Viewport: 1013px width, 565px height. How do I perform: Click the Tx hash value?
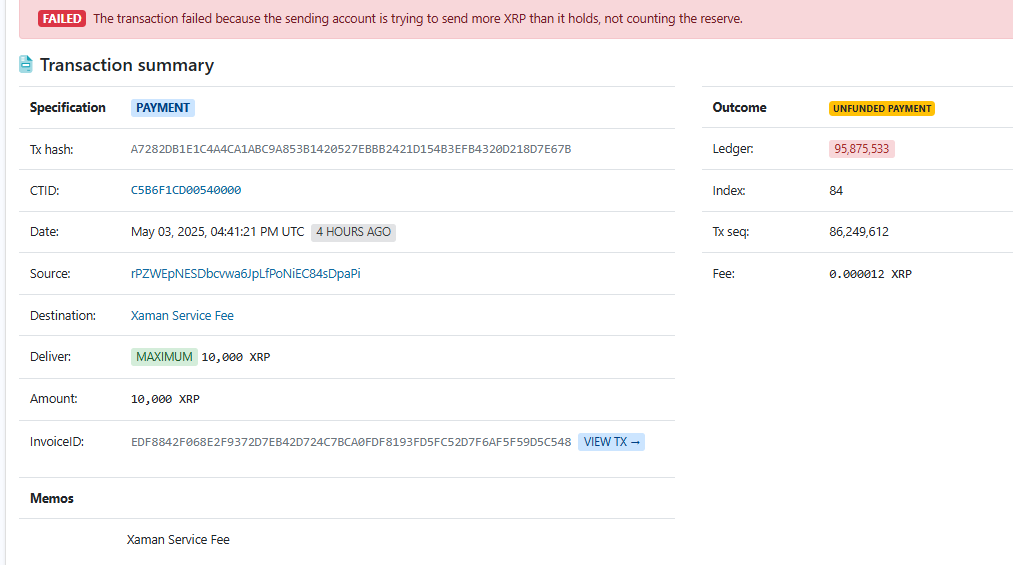pyautogui.click(x=351, y=149)
